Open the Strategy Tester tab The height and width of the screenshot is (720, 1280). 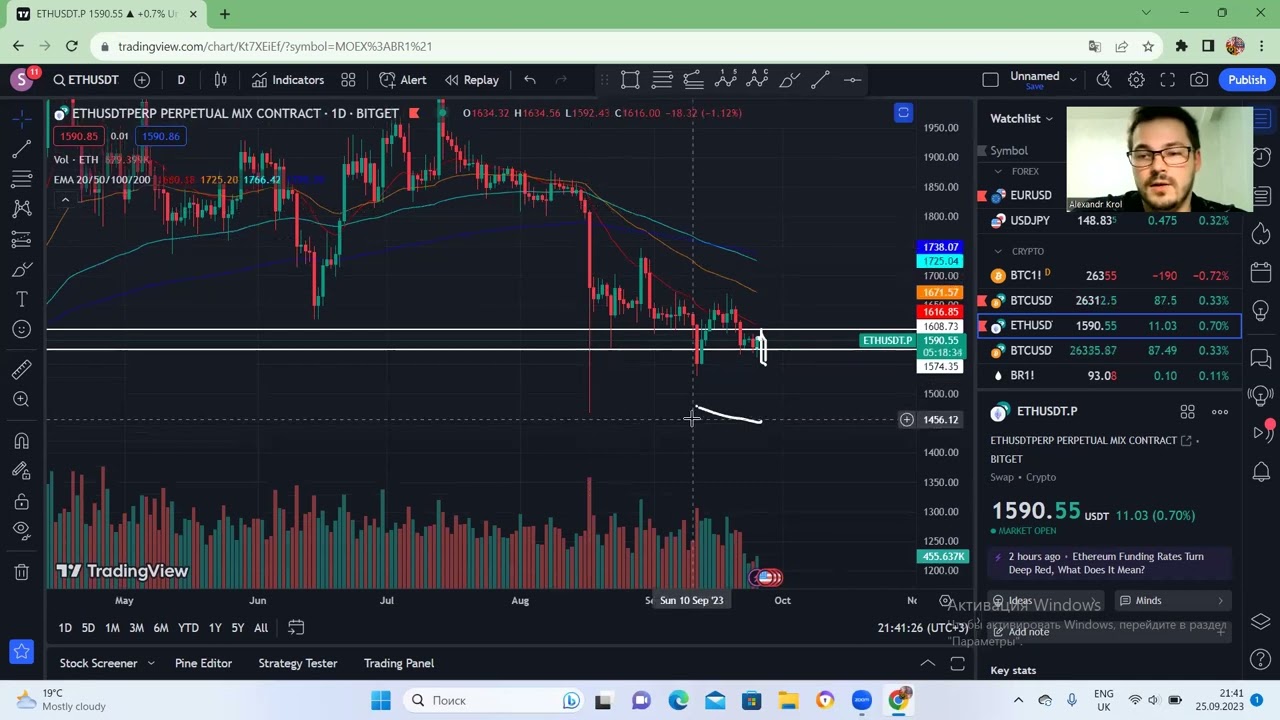(x=298, y=663)
